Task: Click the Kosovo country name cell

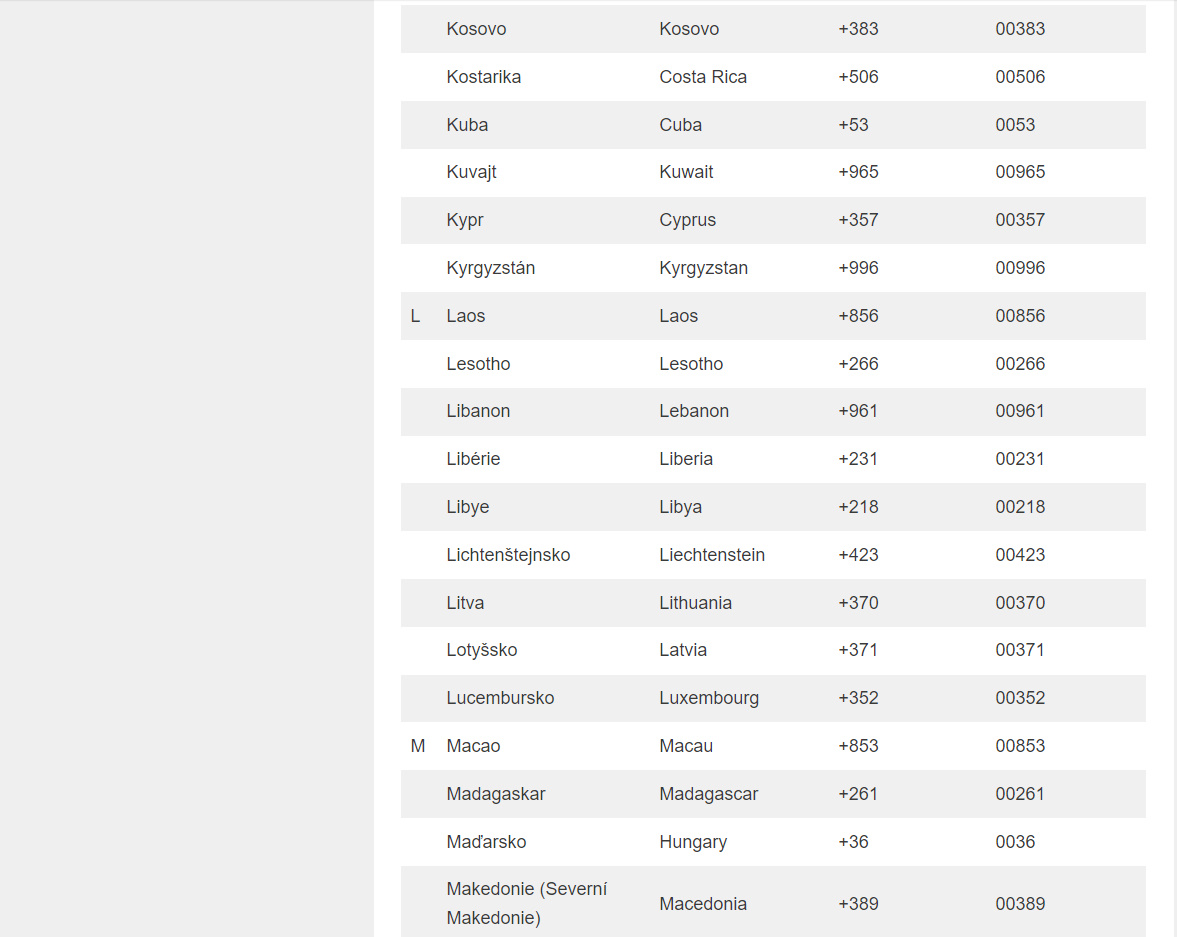Action: point(476,29)
